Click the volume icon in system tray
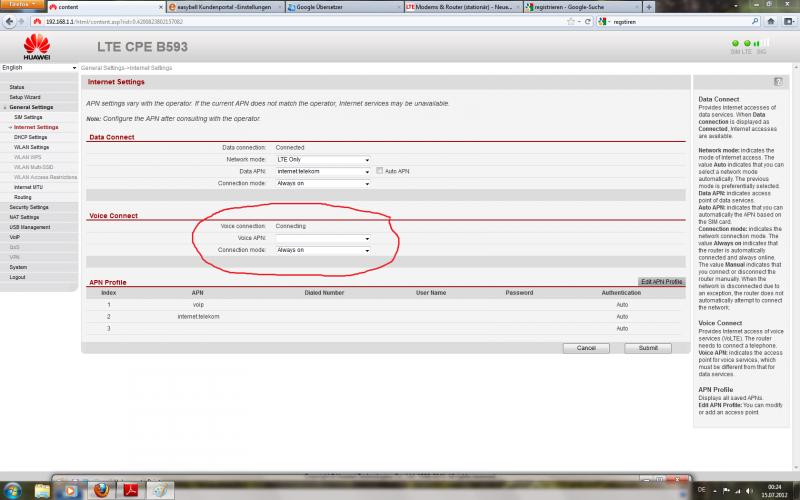This screenshot has height=500, width=800. tap(749, 491)
